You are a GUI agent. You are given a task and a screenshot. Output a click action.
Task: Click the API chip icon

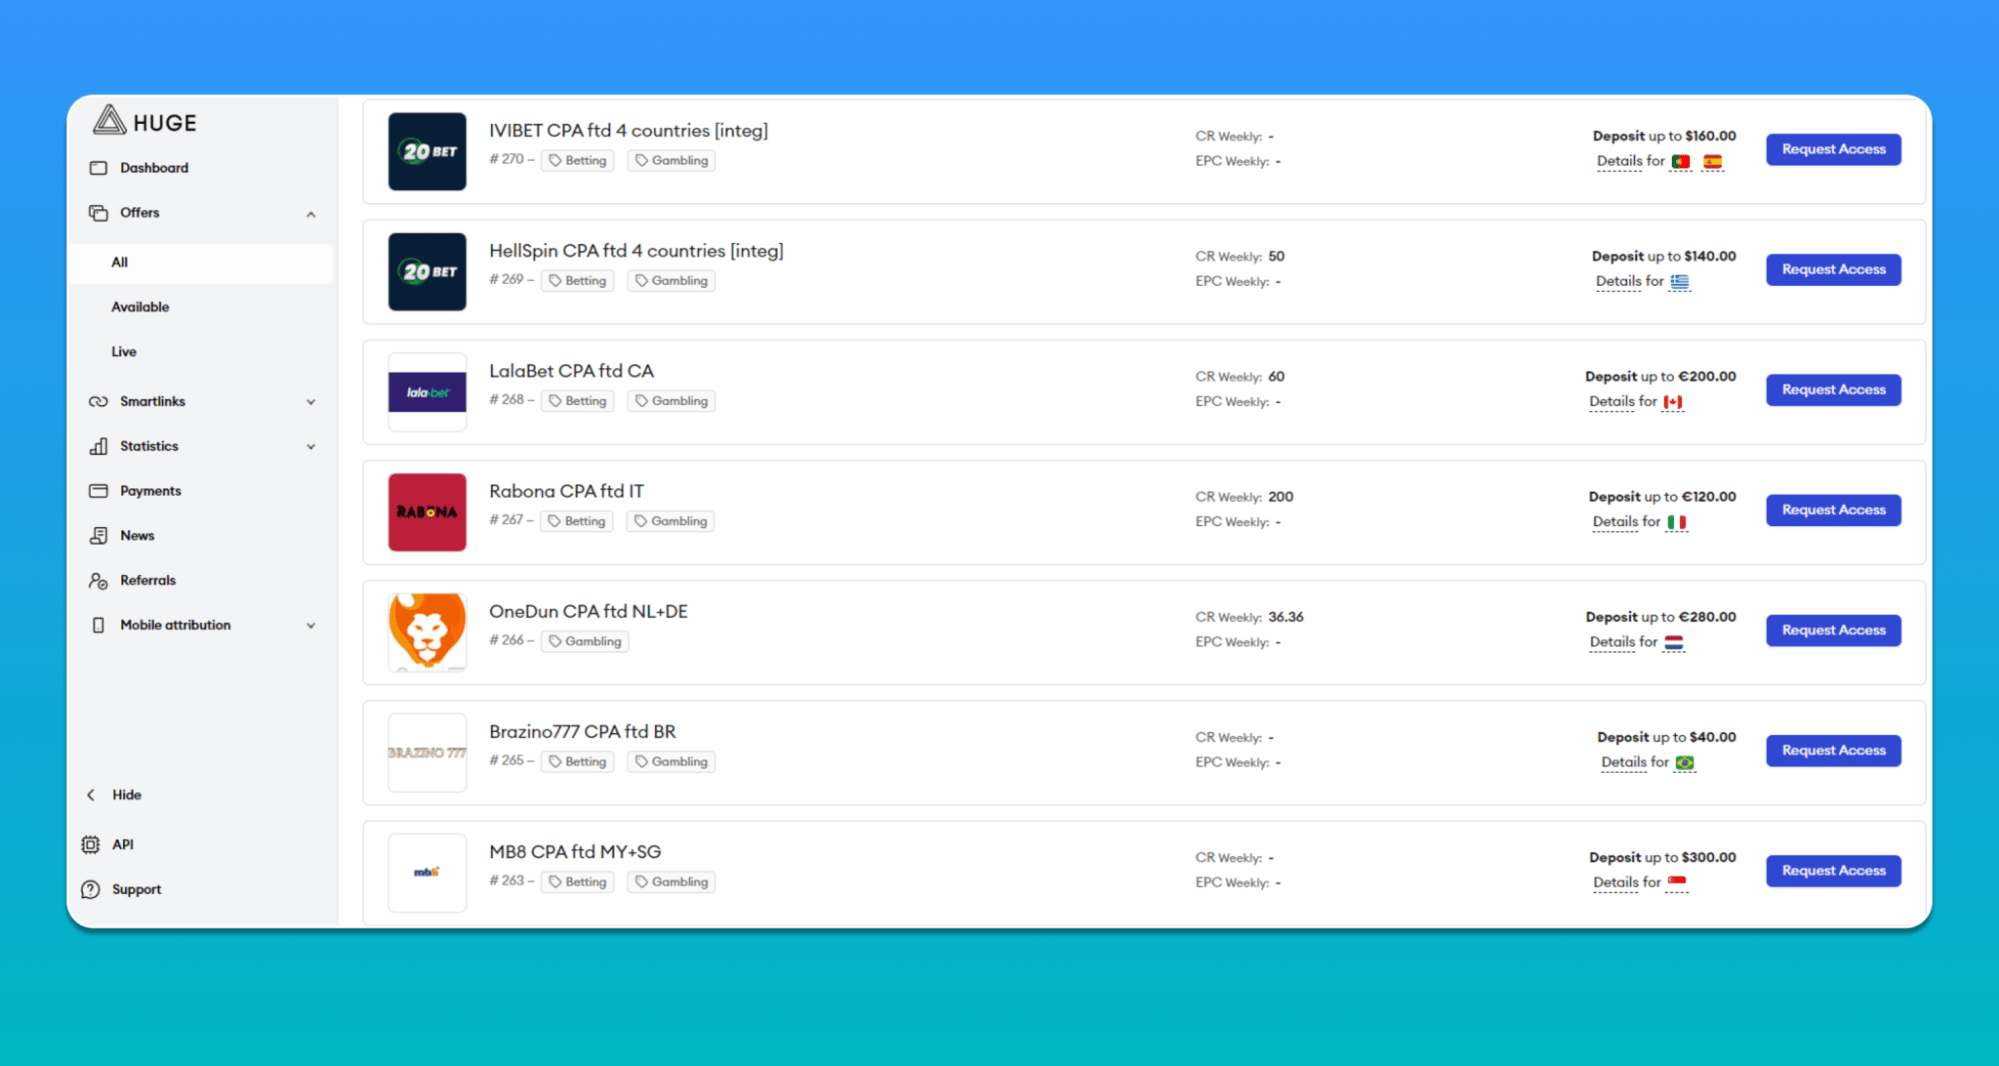91,845
